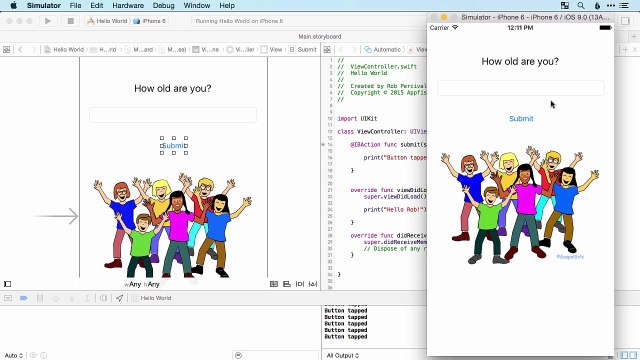Open the H...rld folder breadcrumb
Viewport: 640px width, 360px height.
(103, 49)
